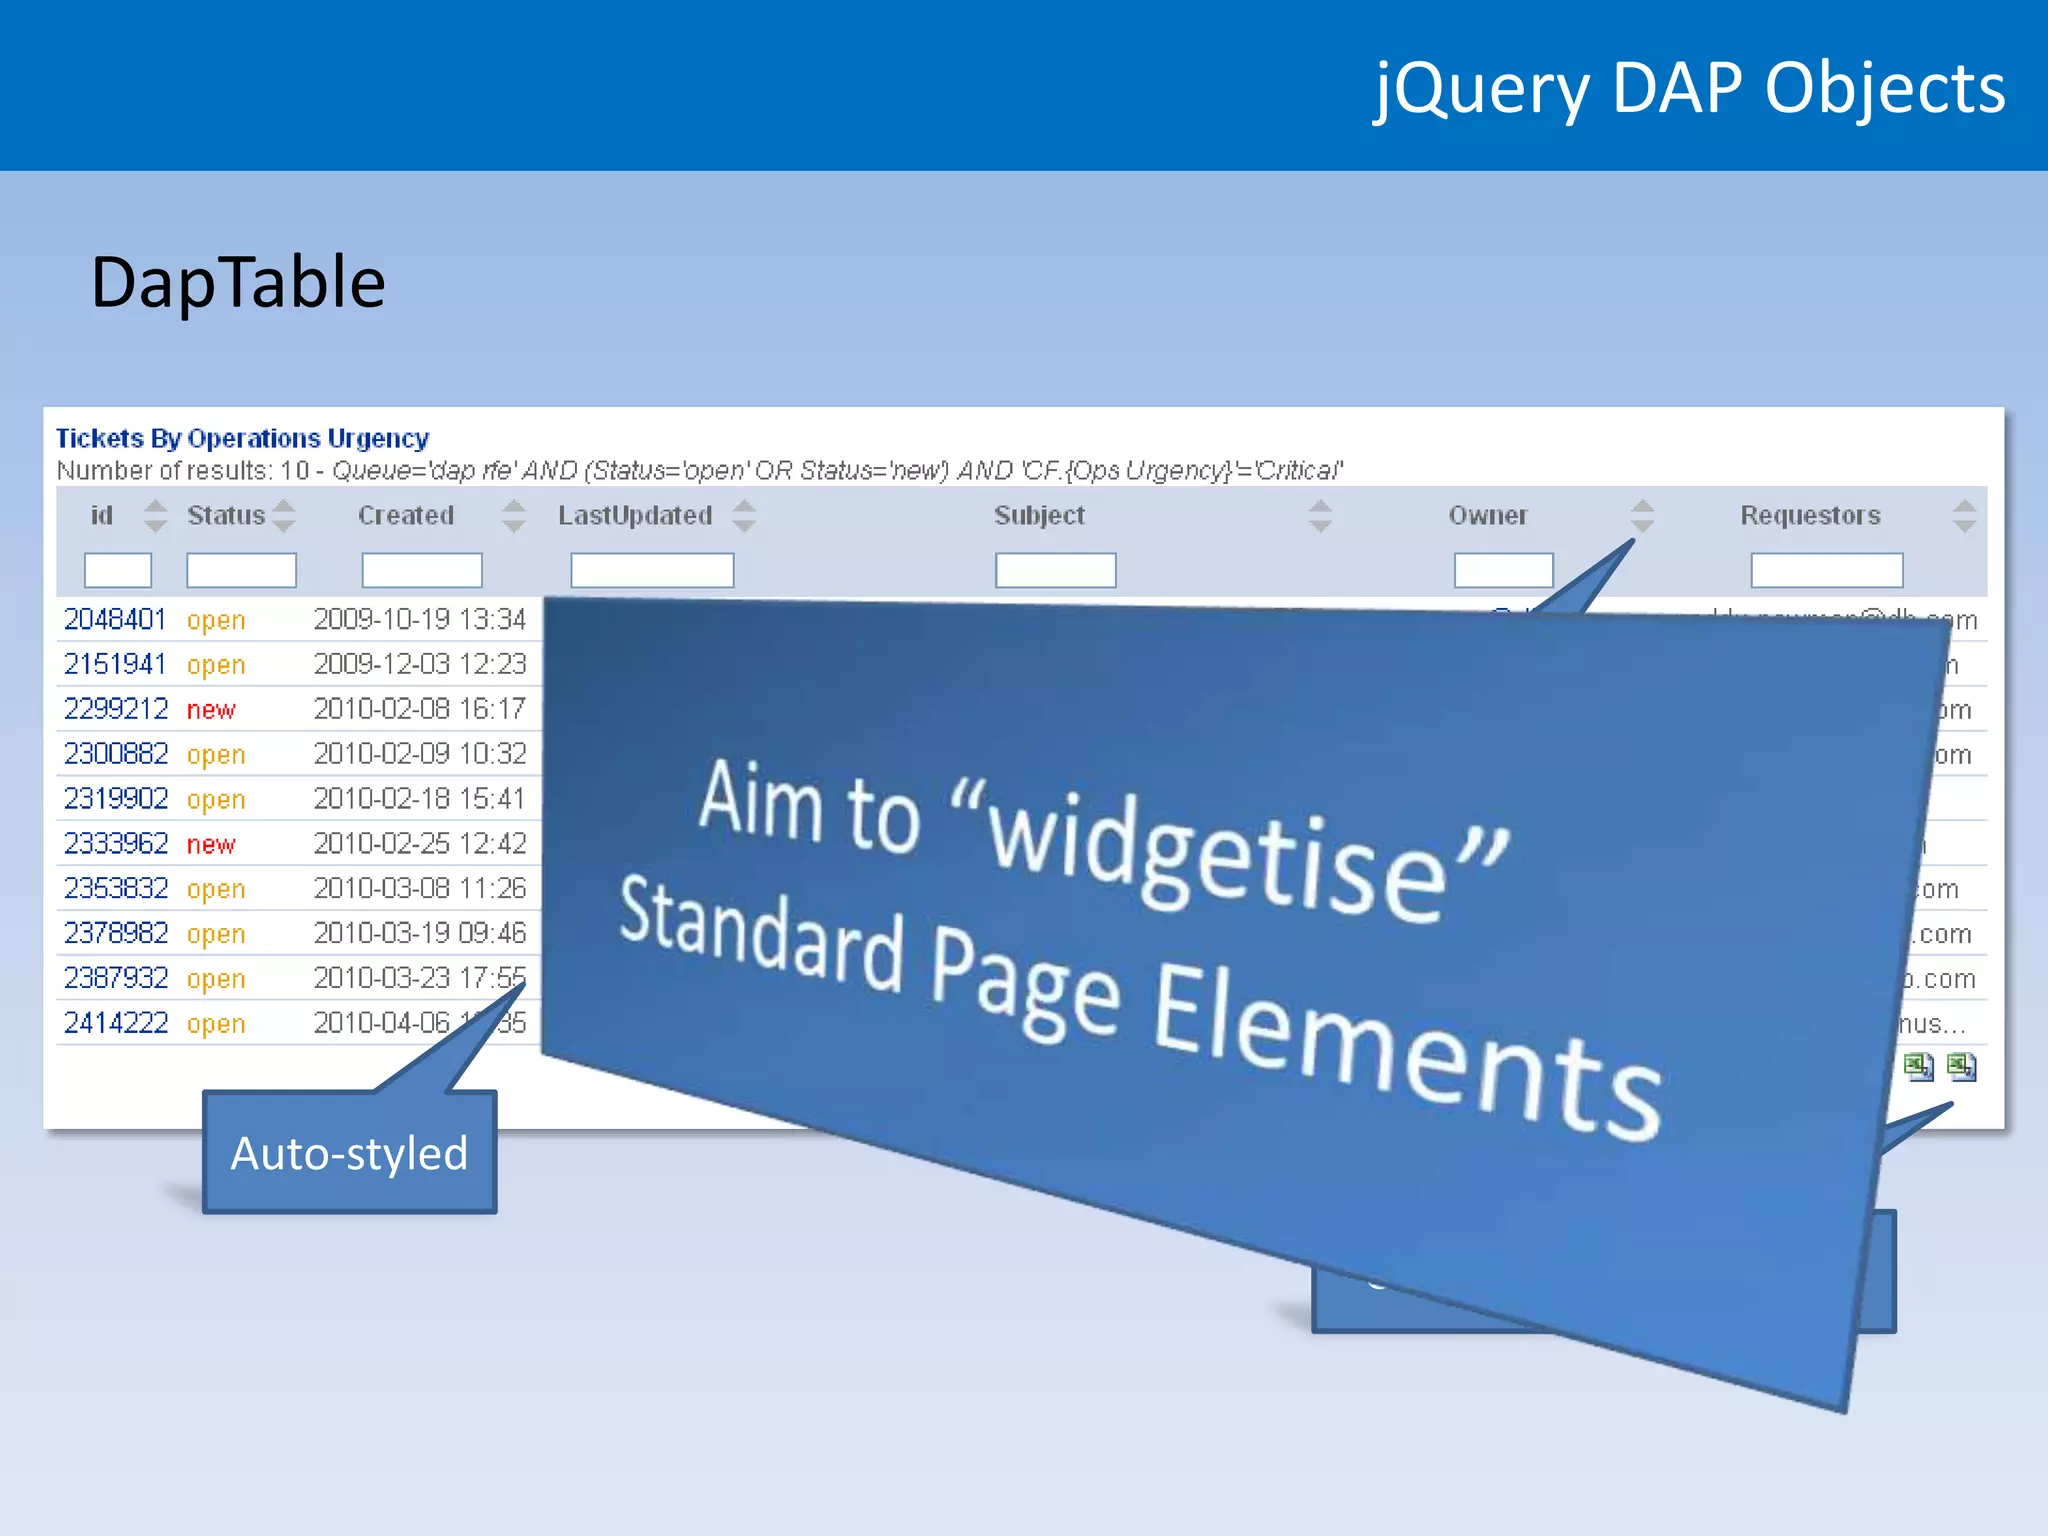This screenshot has height=1536, width=2048.
Task: Click sort arrows beside LastUpdated header
Action: (744, 515)
